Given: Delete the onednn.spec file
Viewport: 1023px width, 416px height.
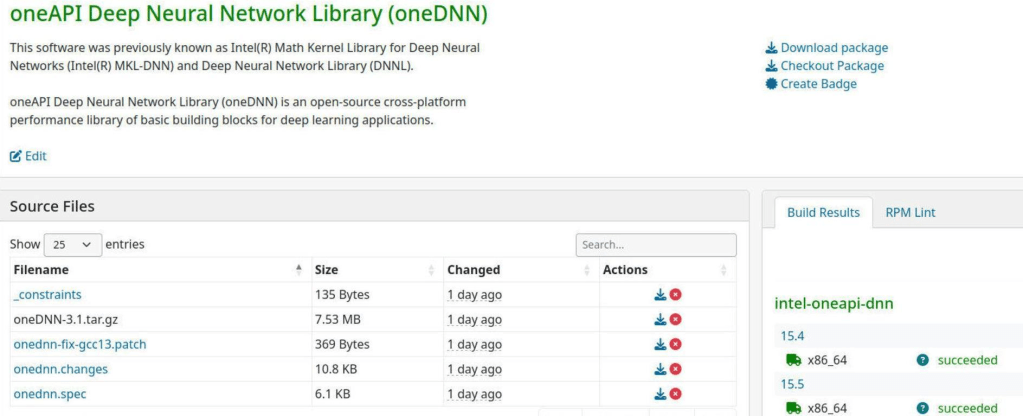Looking at the screenshot, I should [x=675, y=394].
